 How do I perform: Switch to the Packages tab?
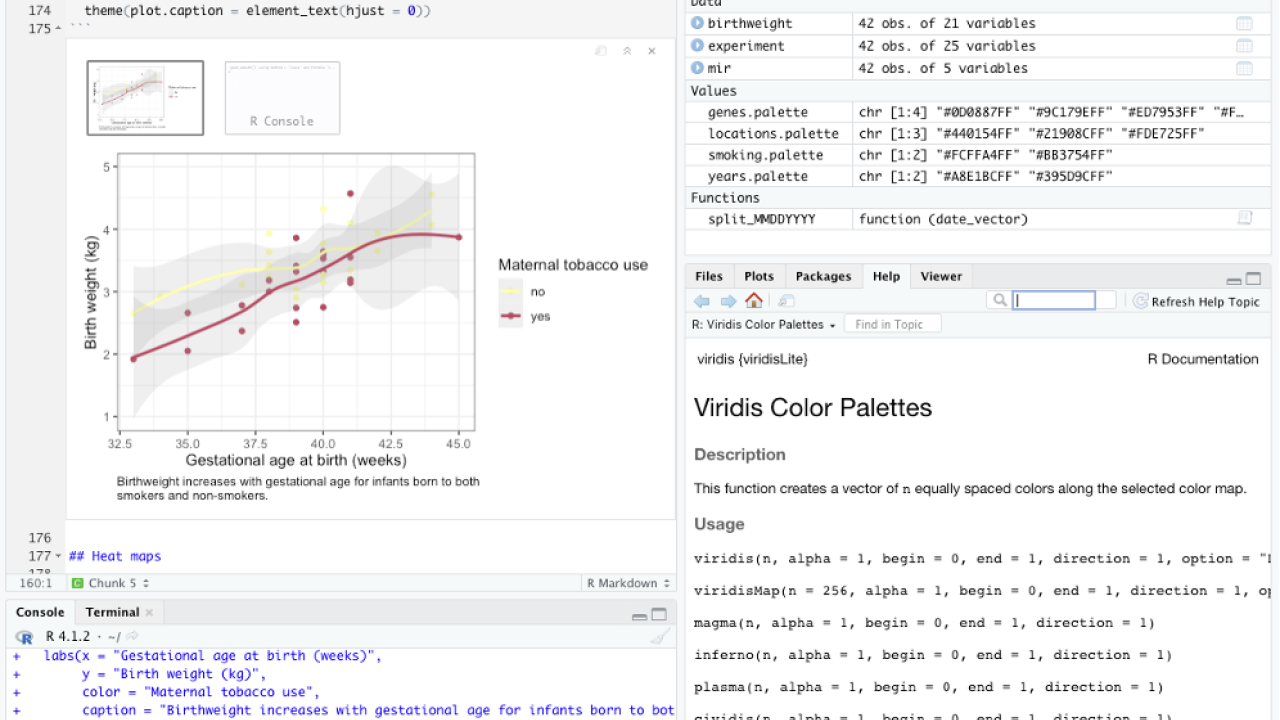pos(823,277)
